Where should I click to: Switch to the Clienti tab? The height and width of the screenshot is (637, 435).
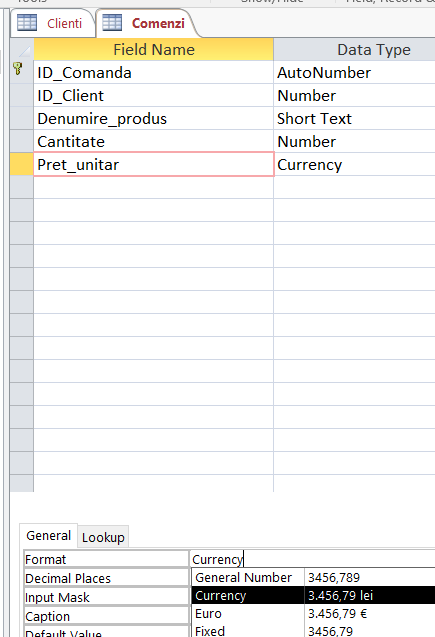pyautogui.click(x=53, y=23)
